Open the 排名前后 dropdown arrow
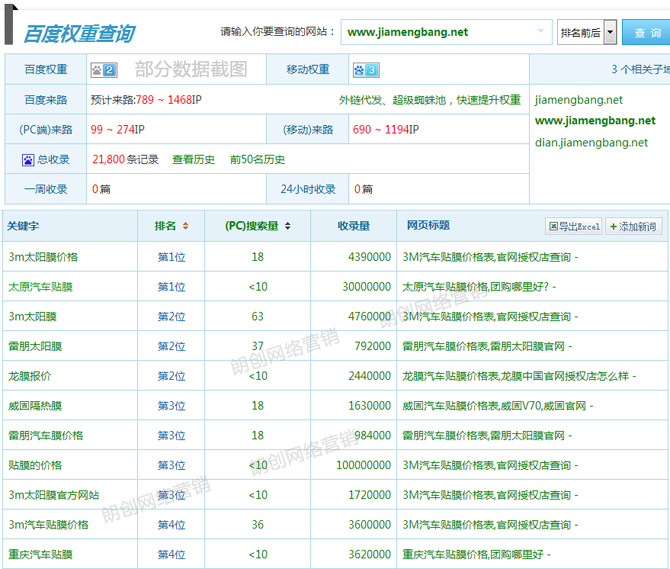This screenshot has height=569, width=670. [x=610, y=32]
